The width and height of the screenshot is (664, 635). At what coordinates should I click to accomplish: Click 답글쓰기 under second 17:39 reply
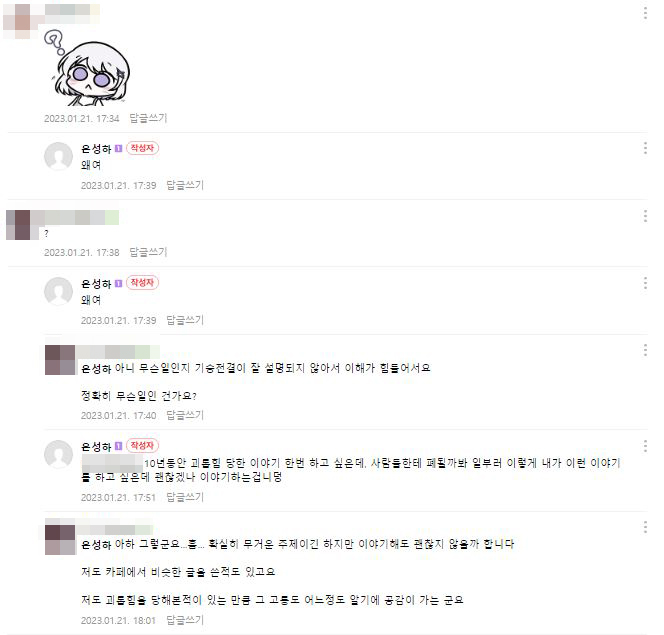[185, 320]
